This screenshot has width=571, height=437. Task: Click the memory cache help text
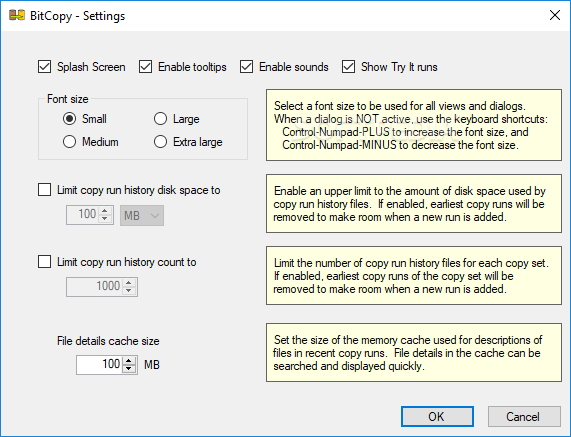pos(414,353)
